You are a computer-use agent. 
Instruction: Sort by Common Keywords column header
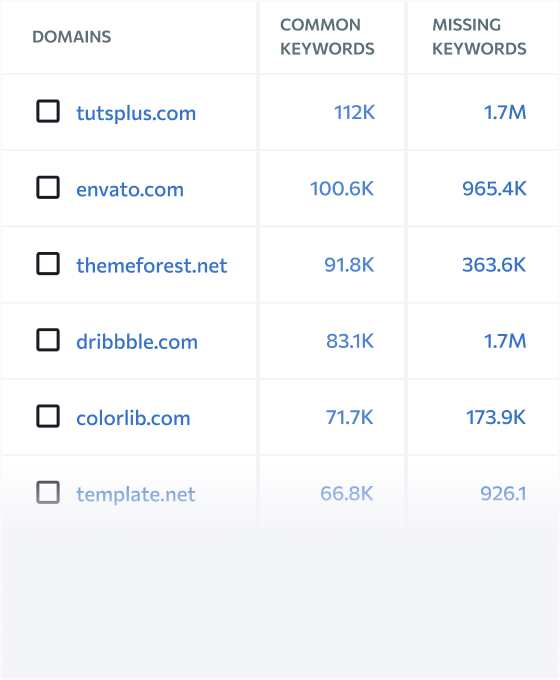[327, 37]
